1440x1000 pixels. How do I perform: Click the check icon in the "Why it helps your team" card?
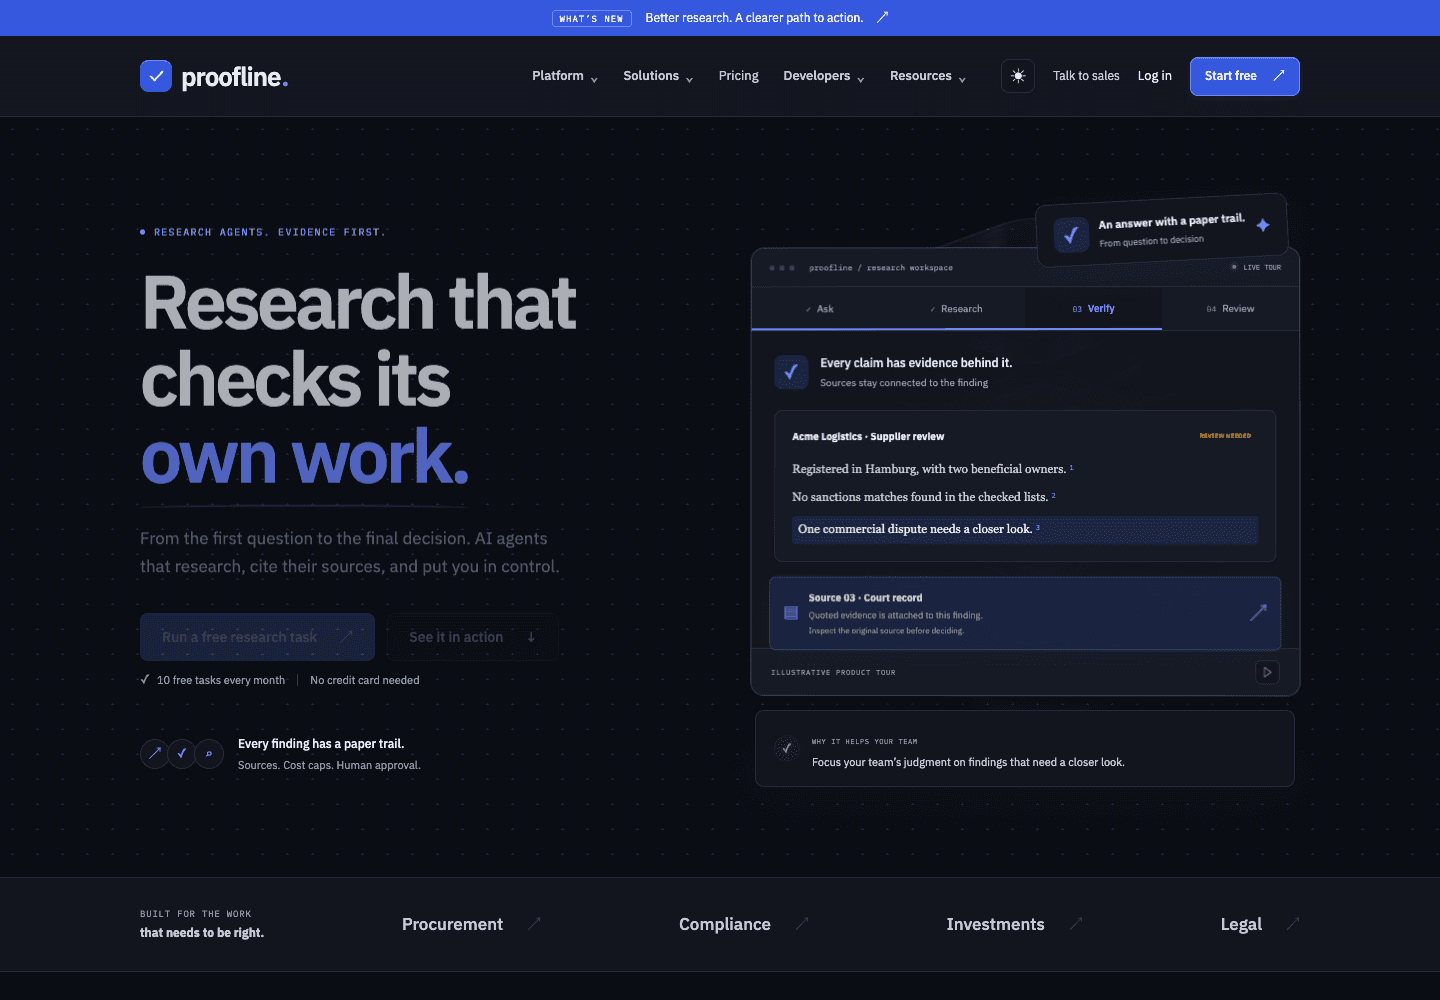click(787, 748)
